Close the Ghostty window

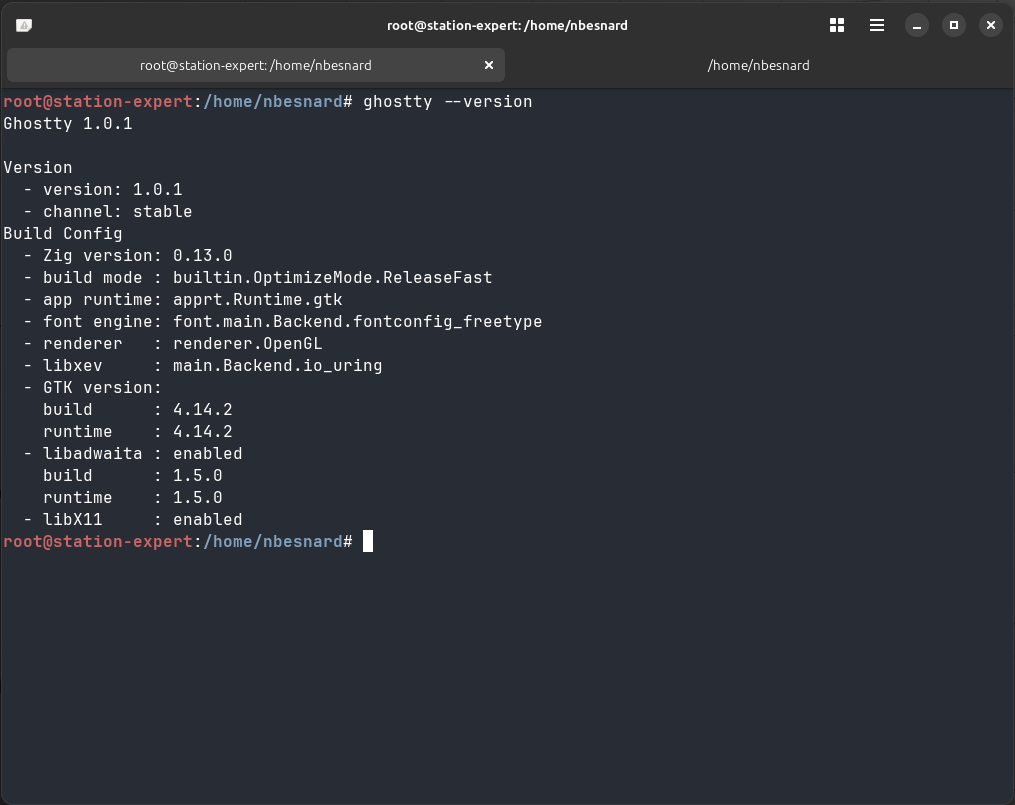pyautogui.click(x=990, y=25)
